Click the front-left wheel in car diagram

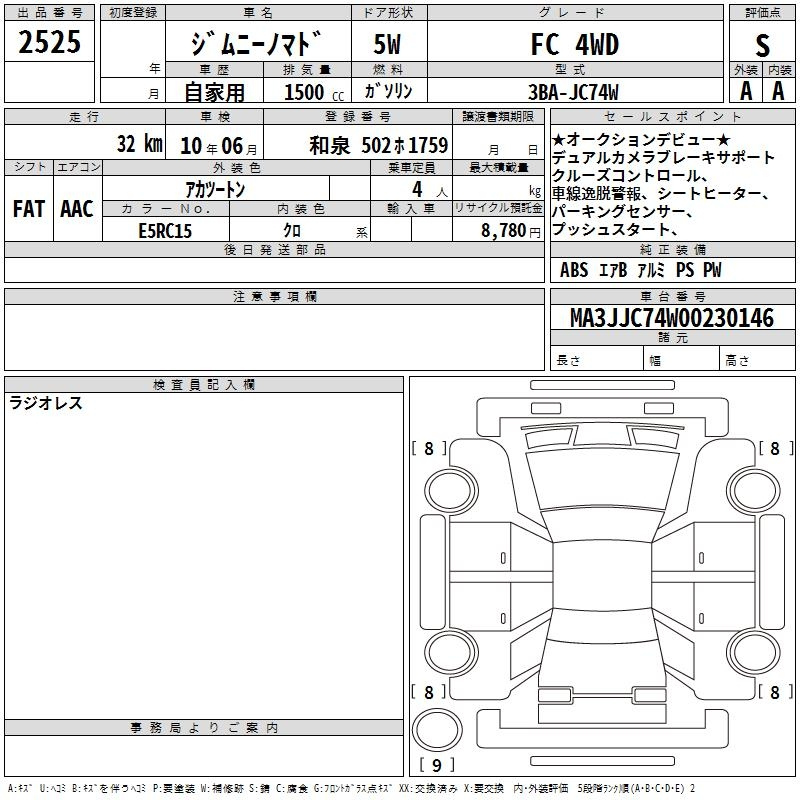pos(451,491)
